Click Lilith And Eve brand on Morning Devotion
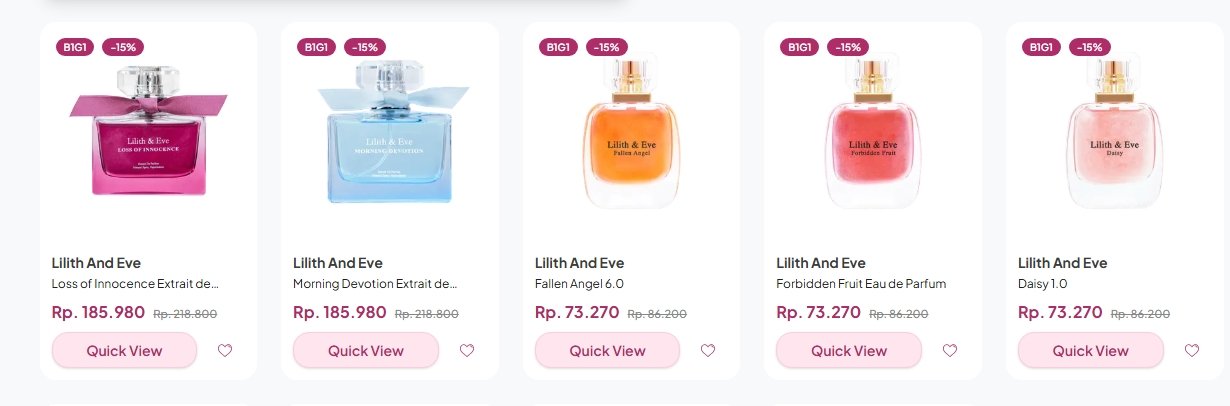Viewport: 1230px width, 406px height. tap(338, 263)
